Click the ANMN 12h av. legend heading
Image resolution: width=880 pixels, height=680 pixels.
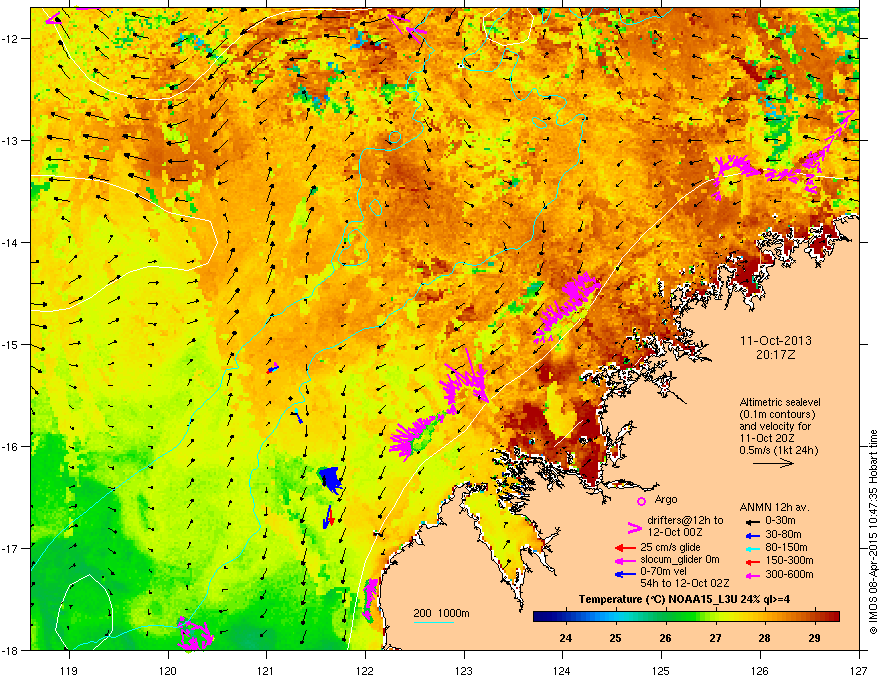point(774,508)
